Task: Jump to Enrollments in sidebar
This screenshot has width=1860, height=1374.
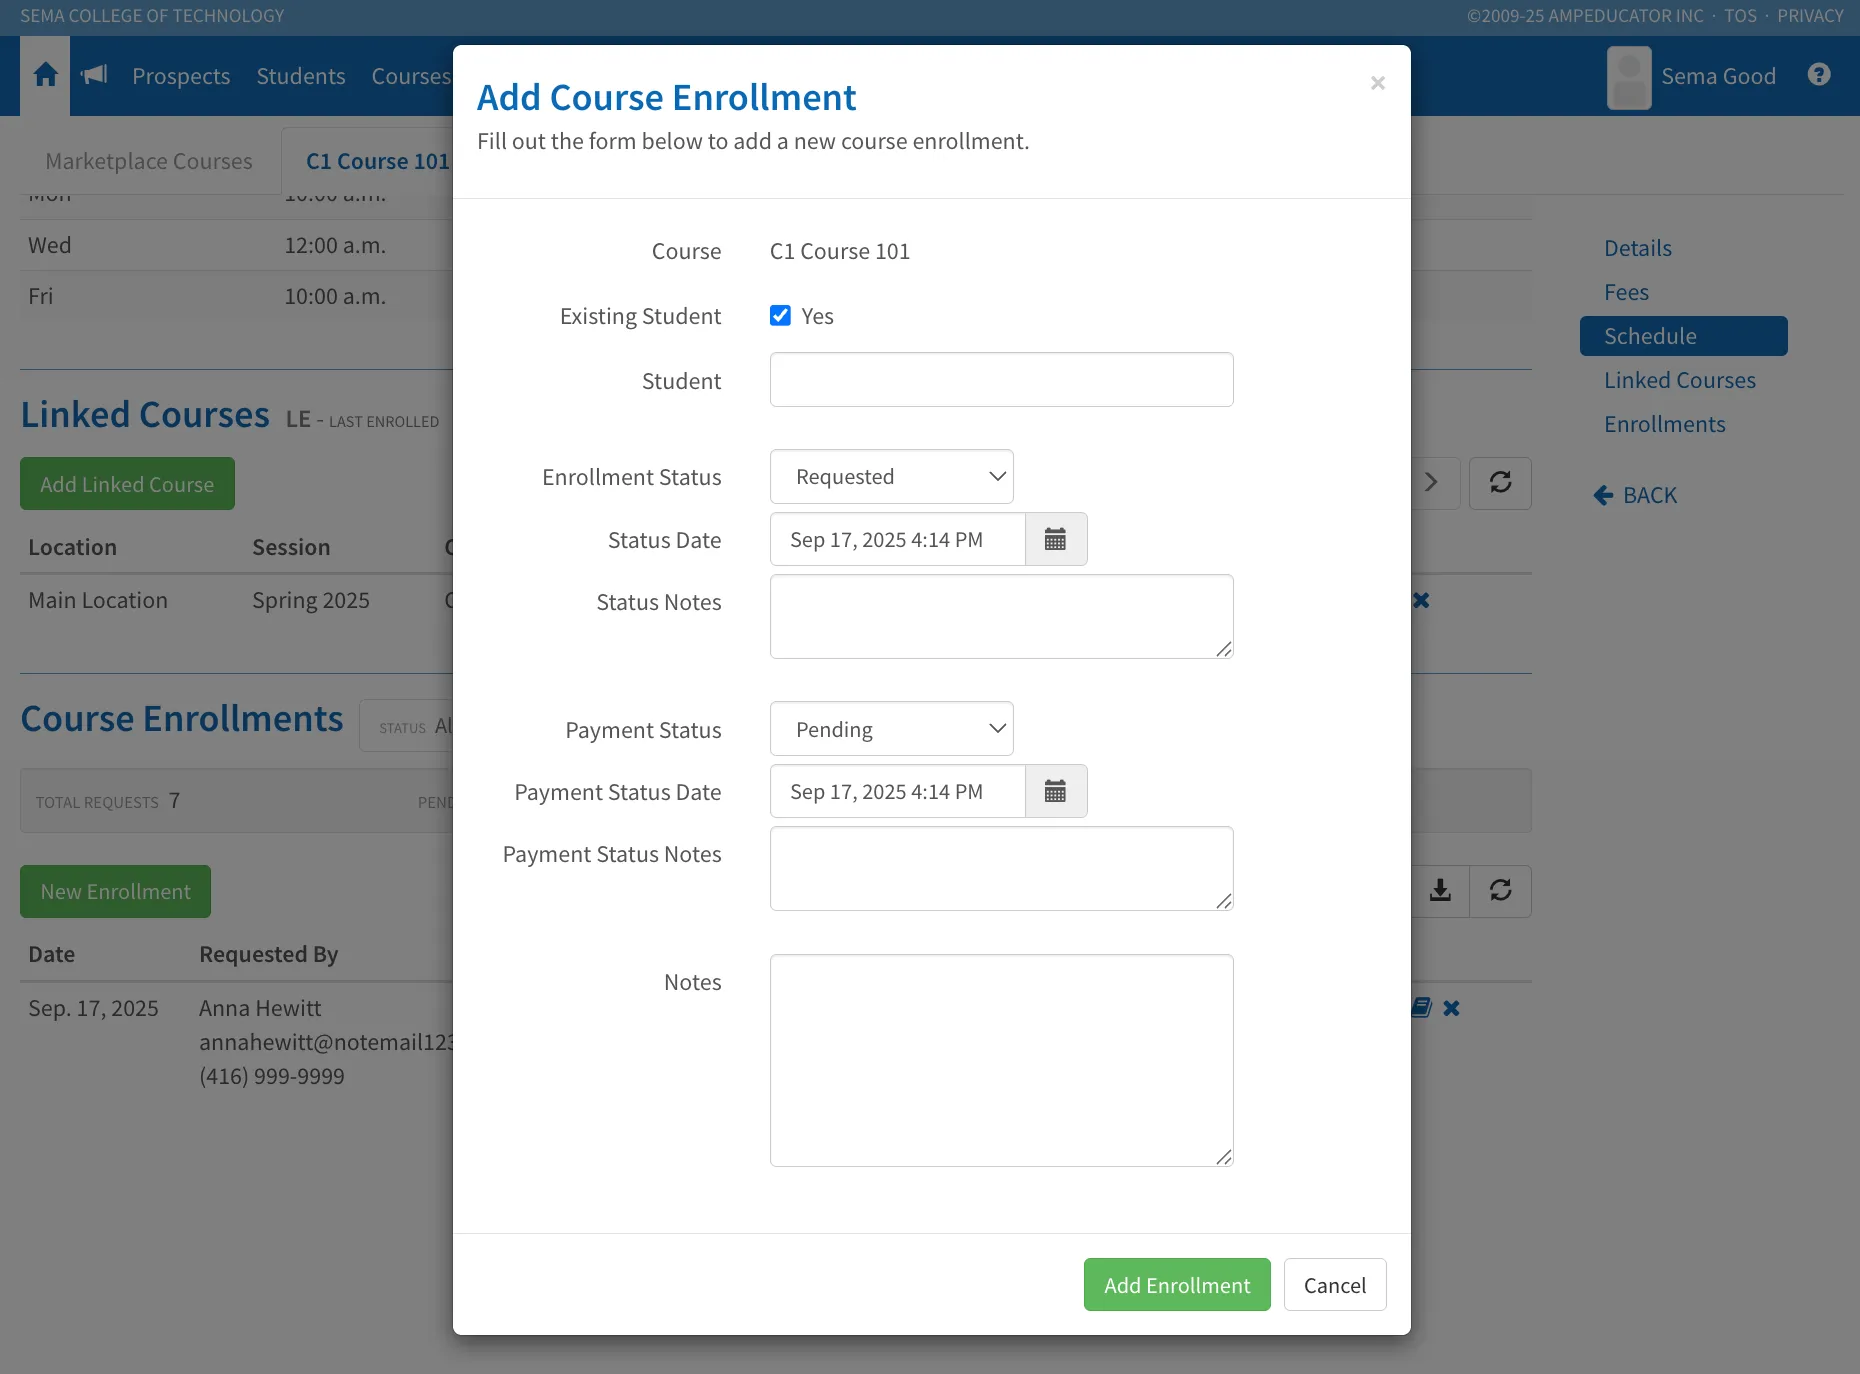Action: 1665,424
